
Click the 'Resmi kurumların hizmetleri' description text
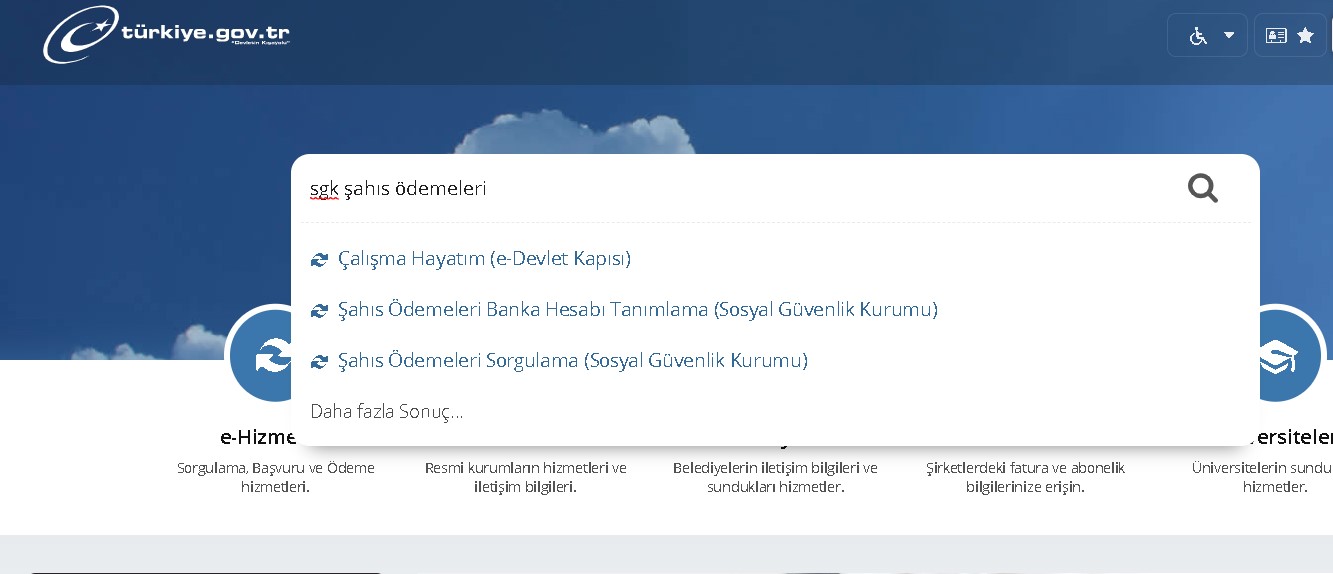[x=525, y=477]
